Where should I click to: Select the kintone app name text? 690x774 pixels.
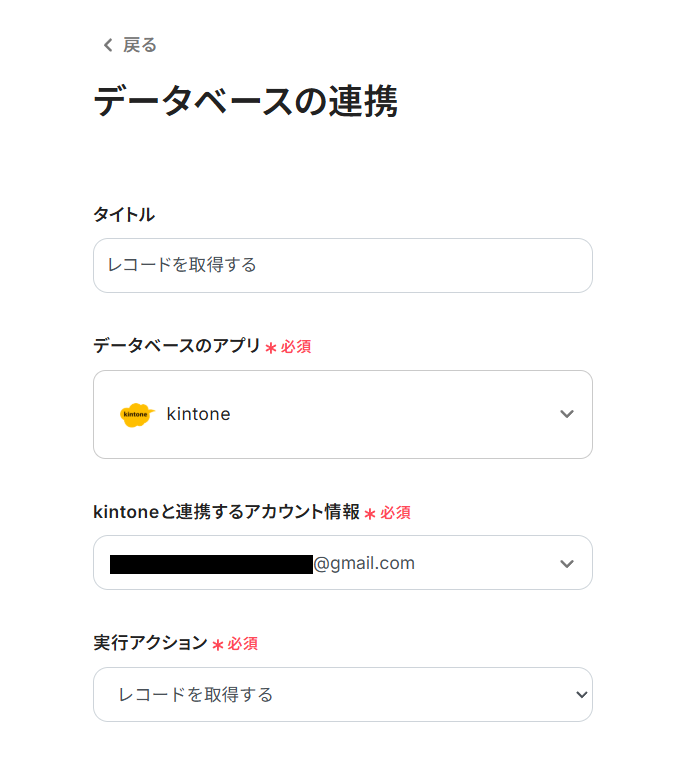click(x=198, y=414)
